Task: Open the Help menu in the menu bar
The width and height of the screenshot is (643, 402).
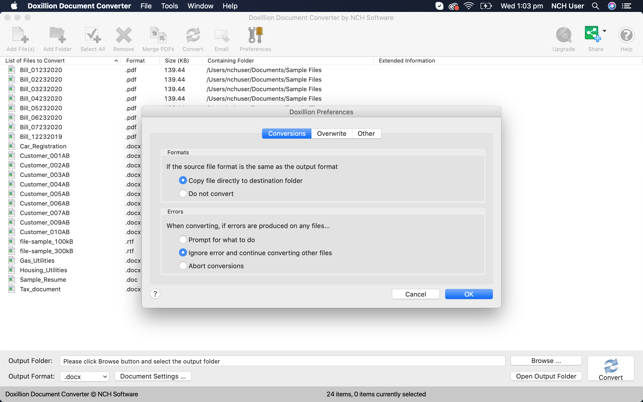Action: [230, 6]
